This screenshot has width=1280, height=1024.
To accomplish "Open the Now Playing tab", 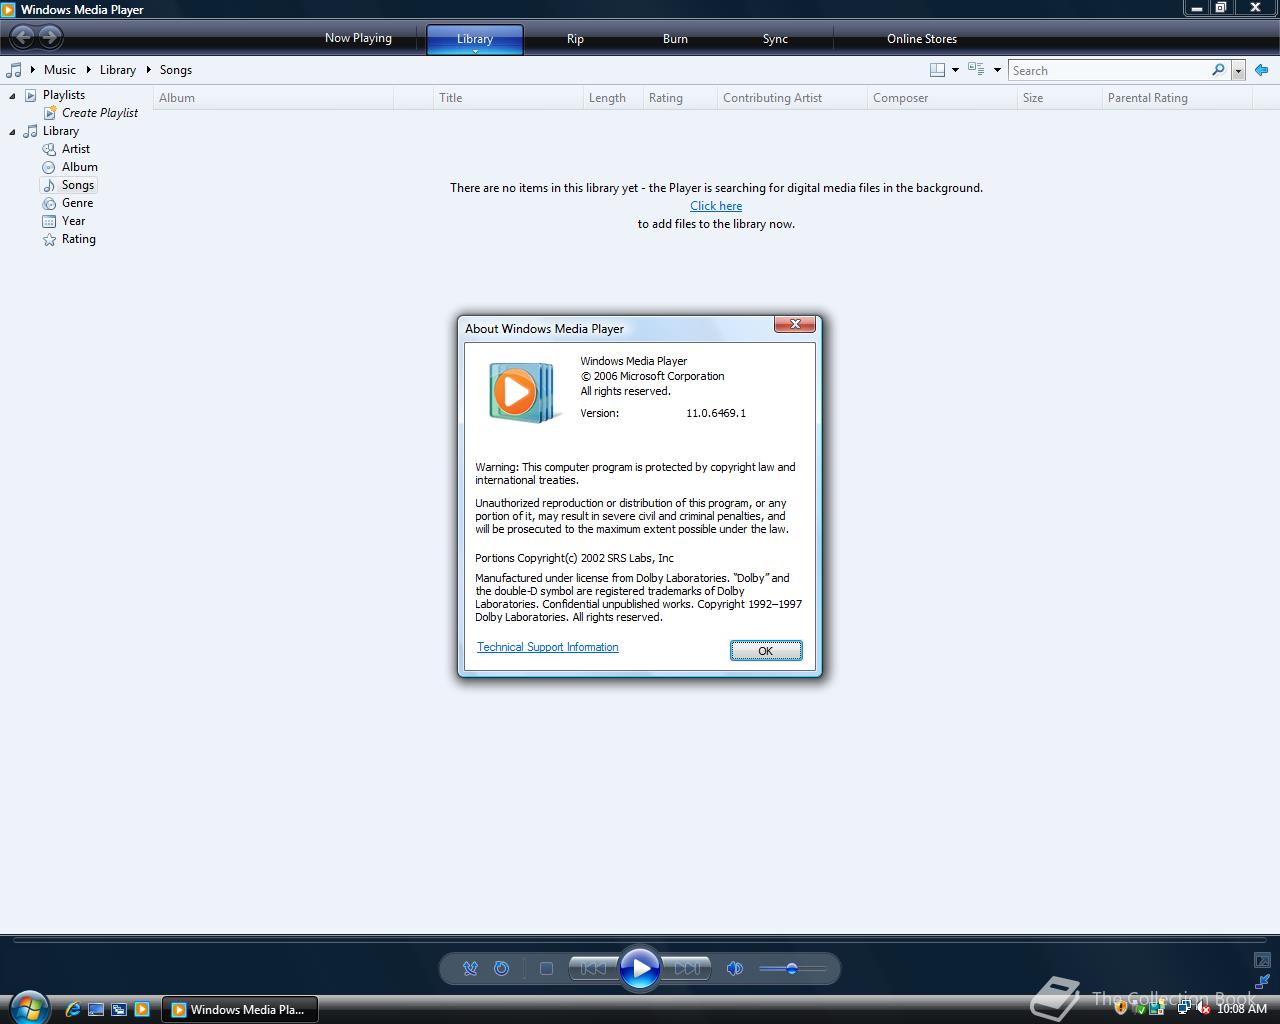I will click(358, 38).
